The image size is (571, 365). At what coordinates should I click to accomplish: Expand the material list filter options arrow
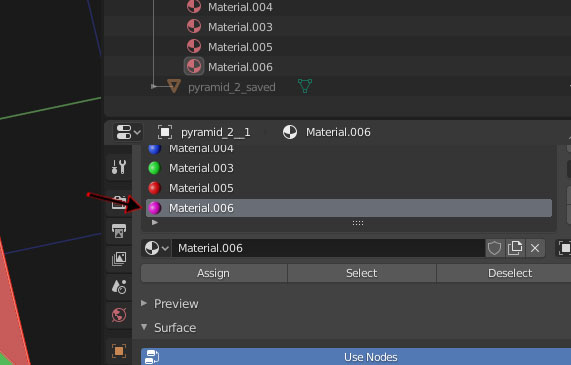point(155,222)
